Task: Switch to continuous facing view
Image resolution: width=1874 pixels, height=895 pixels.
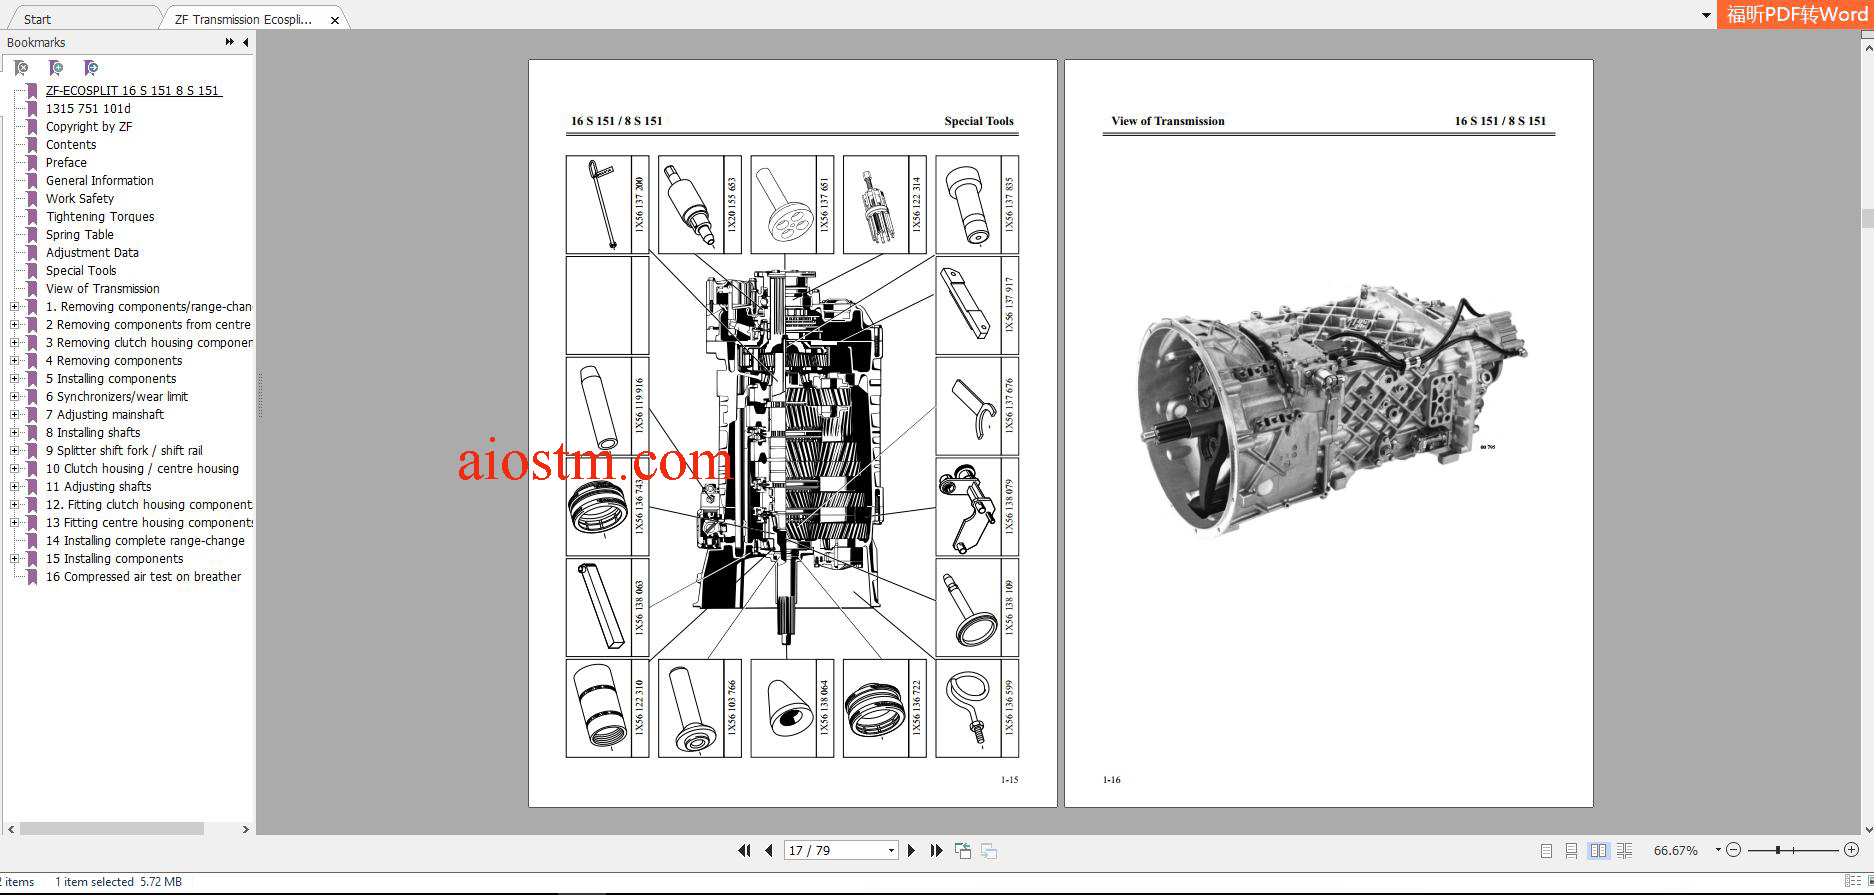Action: [1625, 851]
